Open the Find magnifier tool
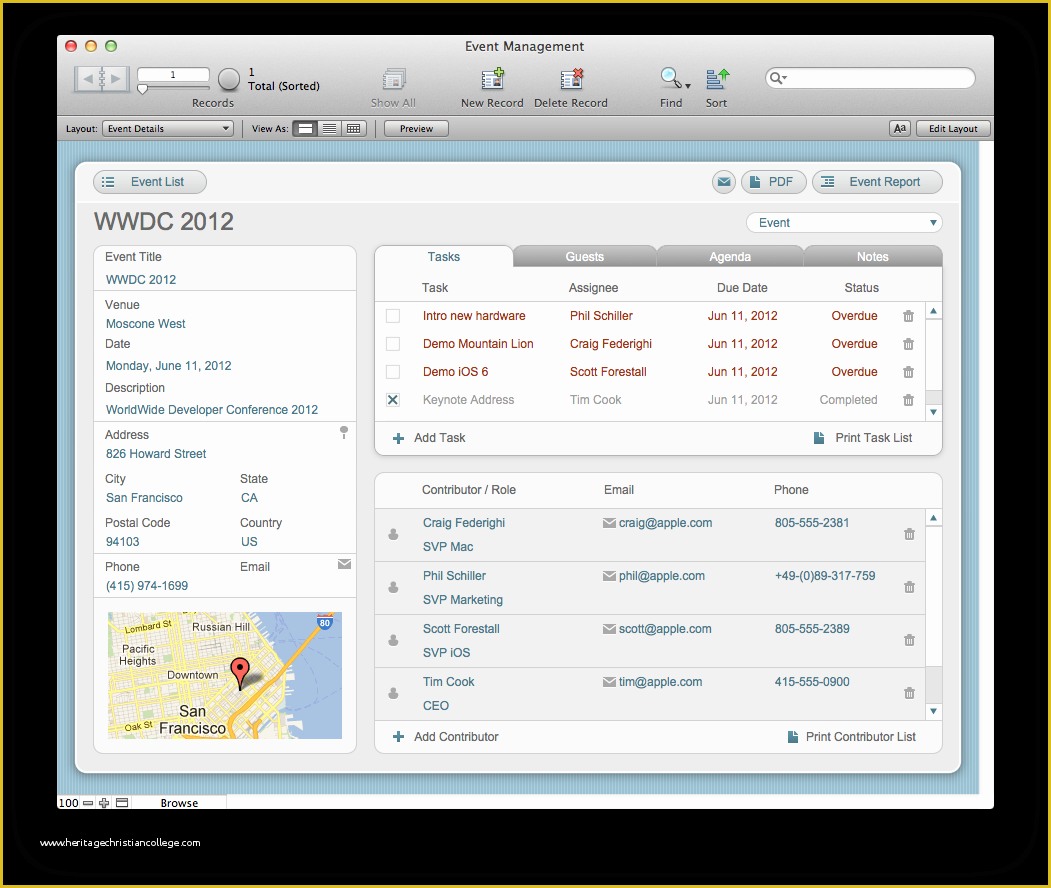 670,78
